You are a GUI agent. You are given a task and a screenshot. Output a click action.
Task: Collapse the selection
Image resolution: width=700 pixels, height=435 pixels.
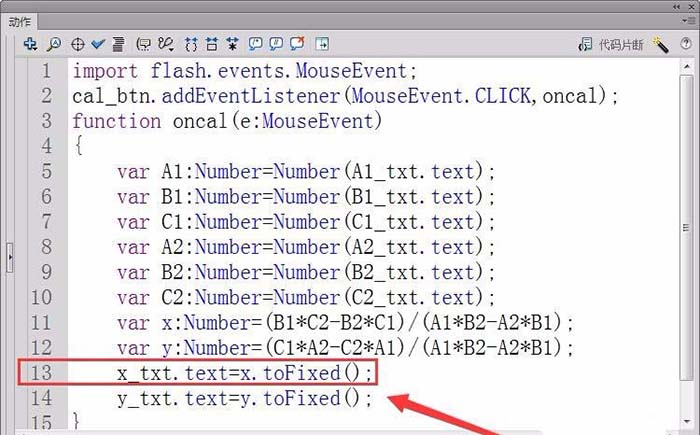212,44
